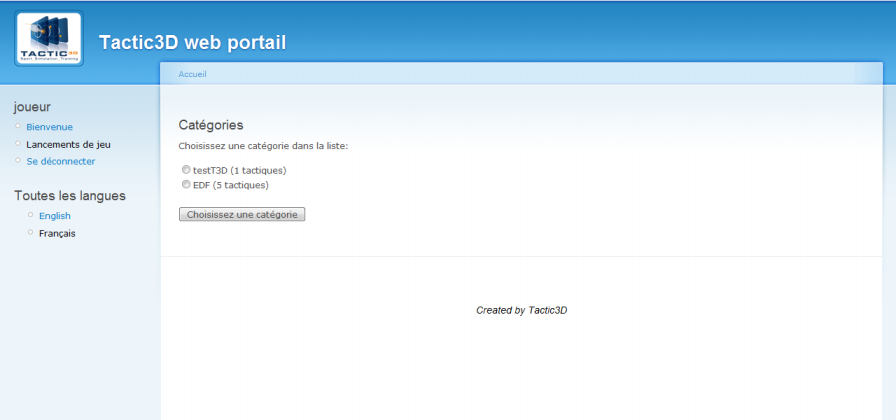The width and height of the screenshot is (896, 420).
Task: Switch language to English
Action: click(55, 216)
